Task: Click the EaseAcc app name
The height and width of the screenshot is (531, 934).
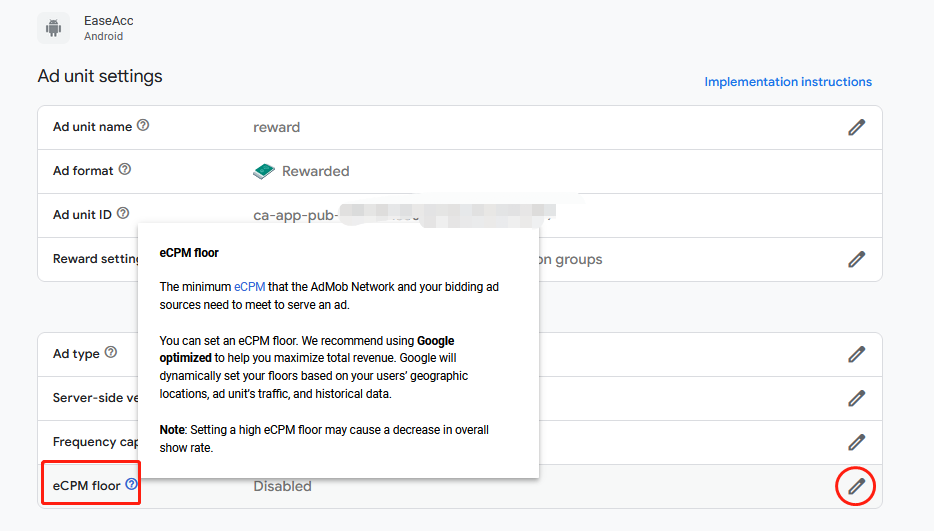Action: pos(108,21)
